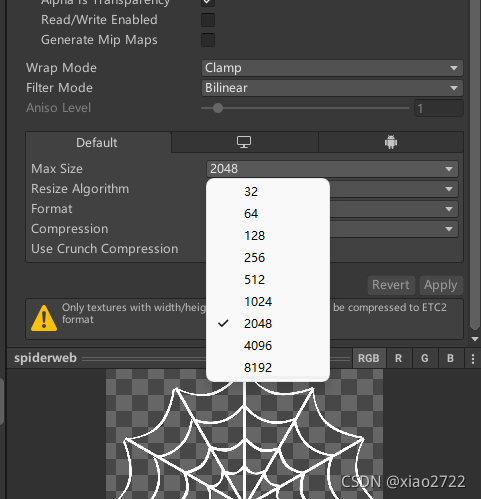Click the Use Crunch Compression label
This screenshot has height=499, width=481.
105,249
